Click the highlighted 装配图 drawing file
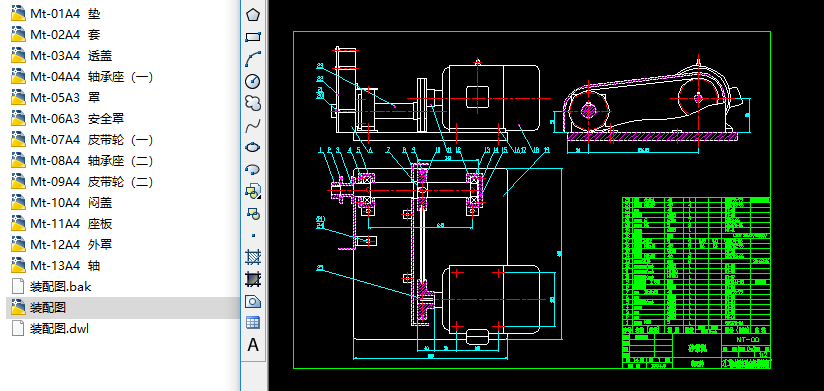The height and width of the screenshot is (391, 824). [123, 307]
